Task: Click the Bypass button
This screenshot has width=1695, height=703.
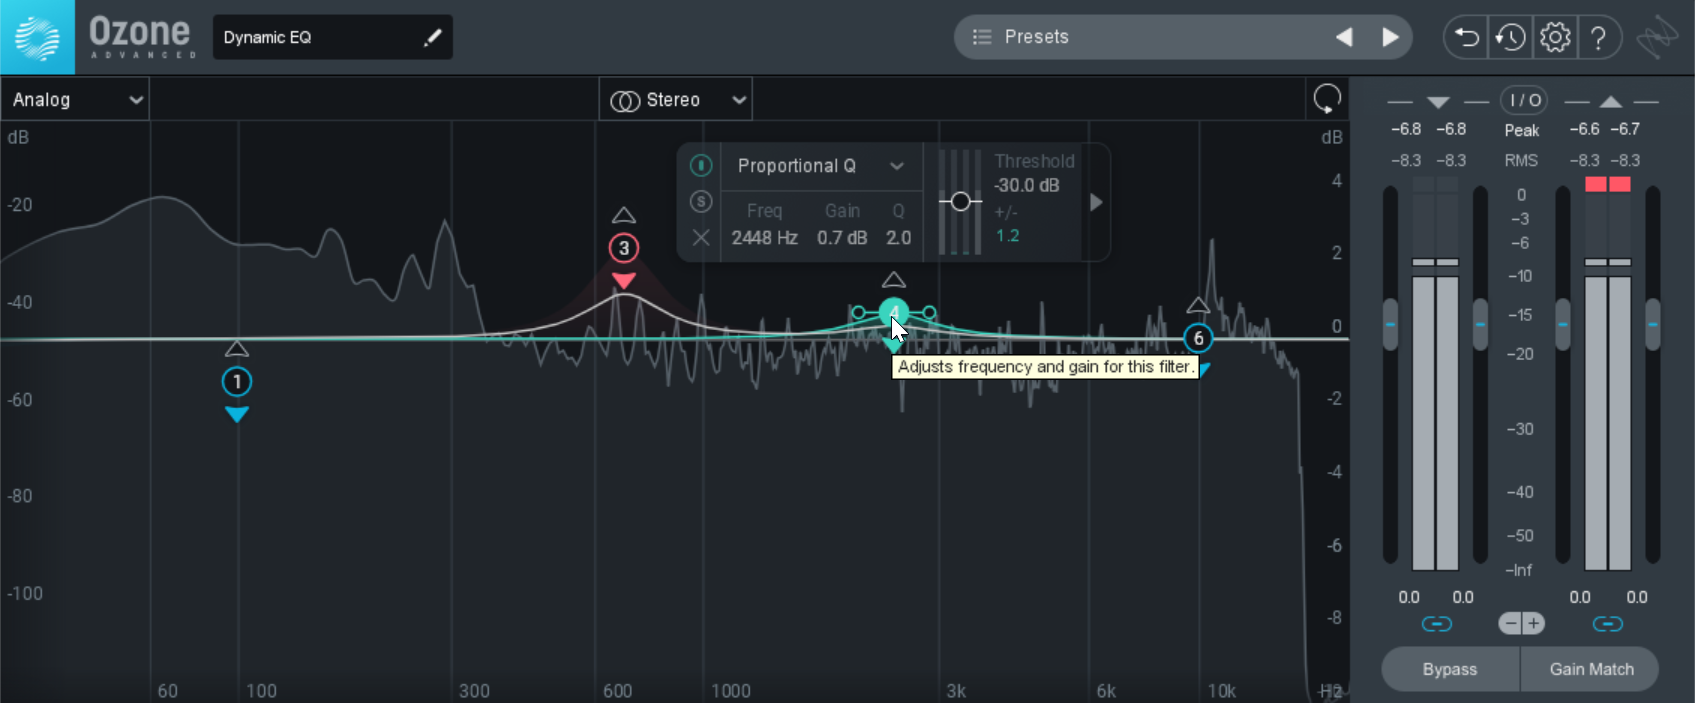Action: tap(1450, 669)
